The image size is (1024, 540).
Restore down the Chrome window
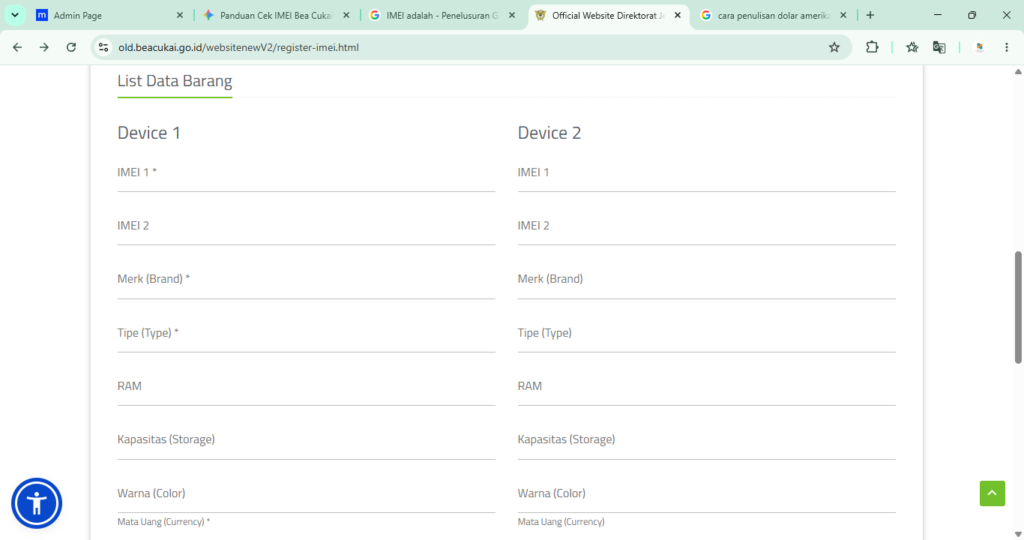tap(972, 15)
